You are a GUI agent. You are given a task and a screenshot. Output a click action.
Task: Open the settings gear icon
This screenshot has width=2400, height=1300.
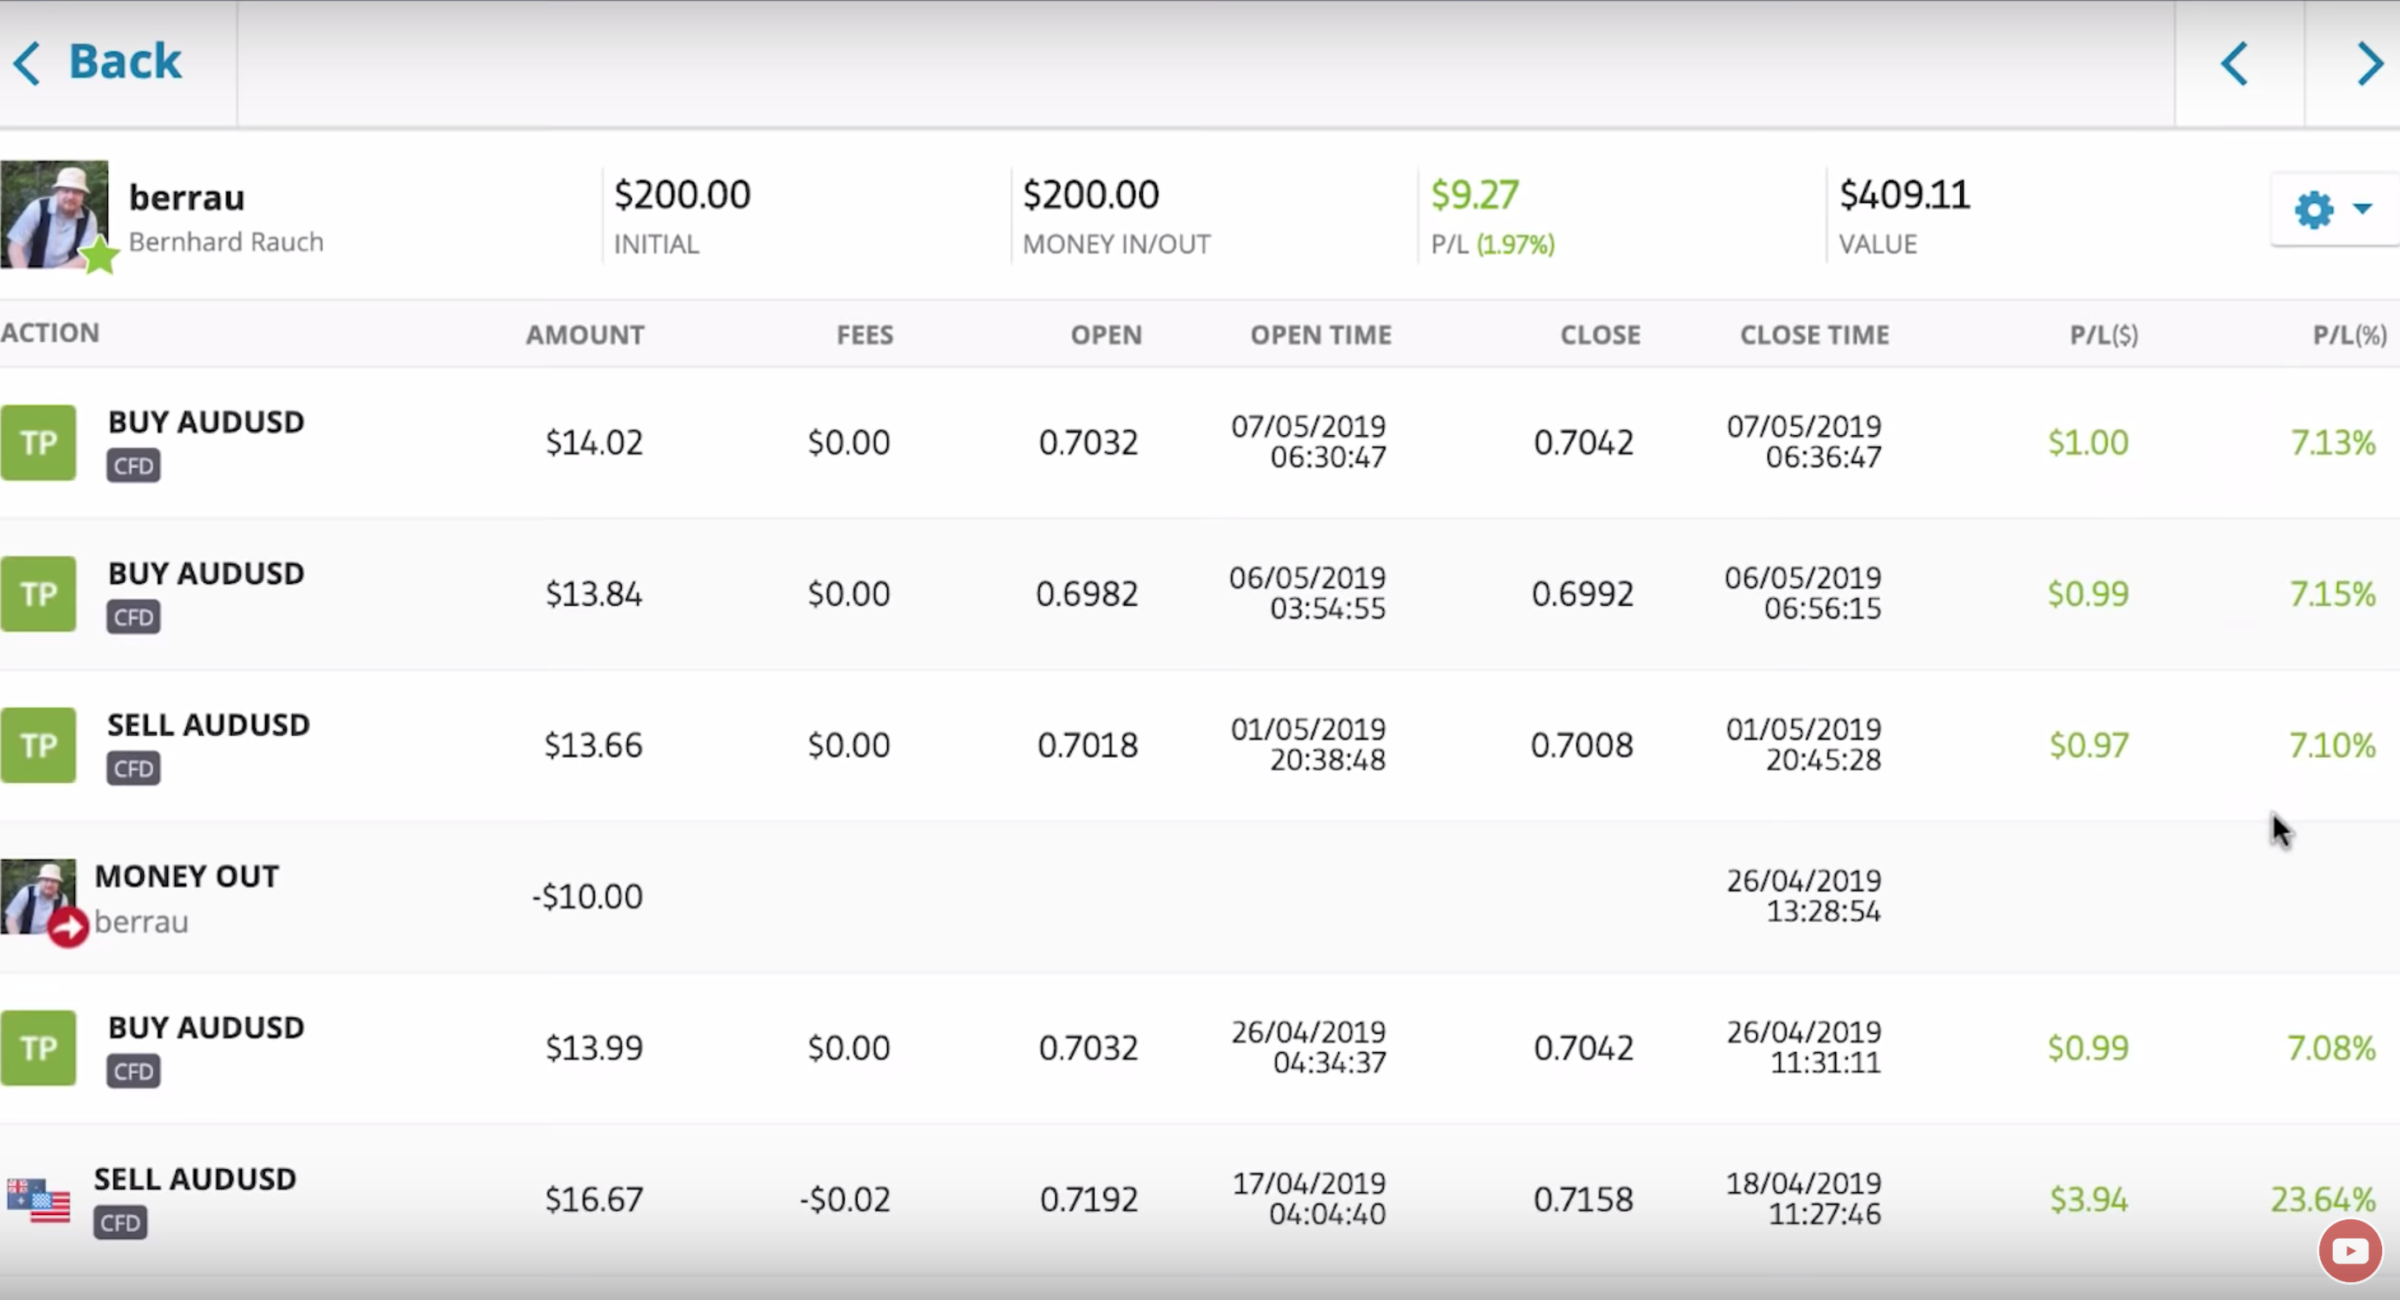coord(2314,210)
